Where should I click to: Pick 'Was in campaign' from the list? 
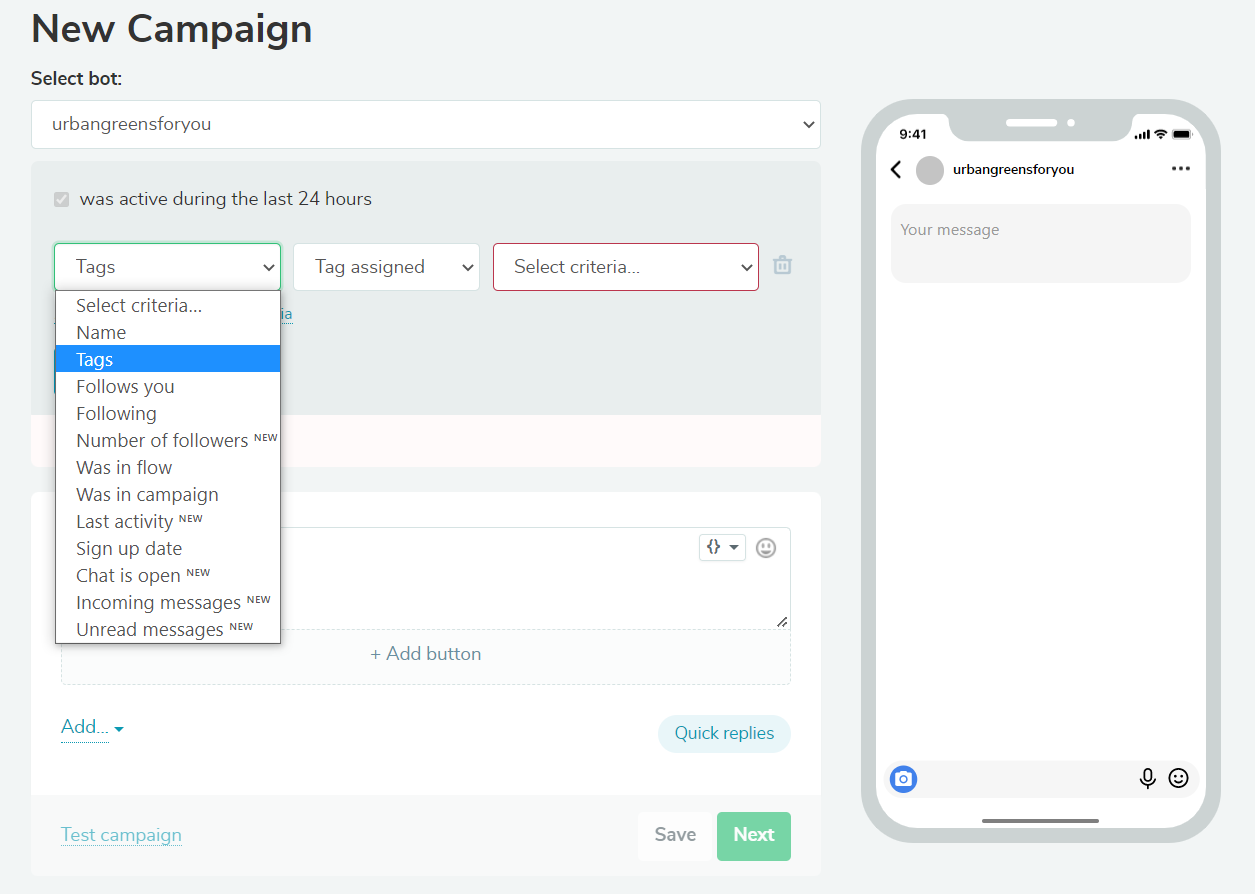[x=147, y=495]
